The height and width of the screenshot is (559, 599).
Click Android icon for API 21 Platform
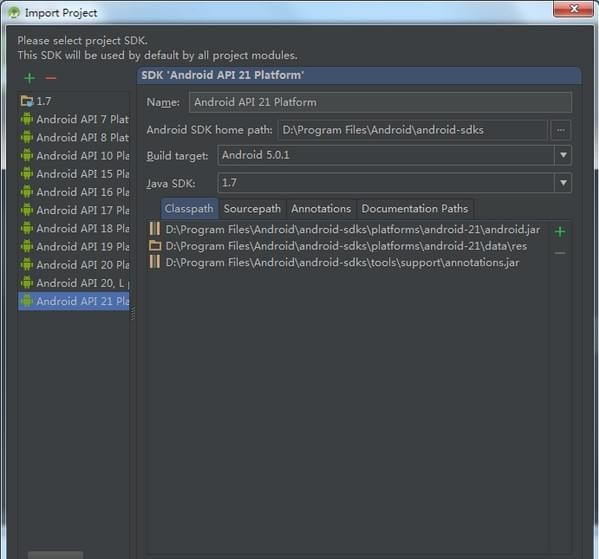point(27,301)
